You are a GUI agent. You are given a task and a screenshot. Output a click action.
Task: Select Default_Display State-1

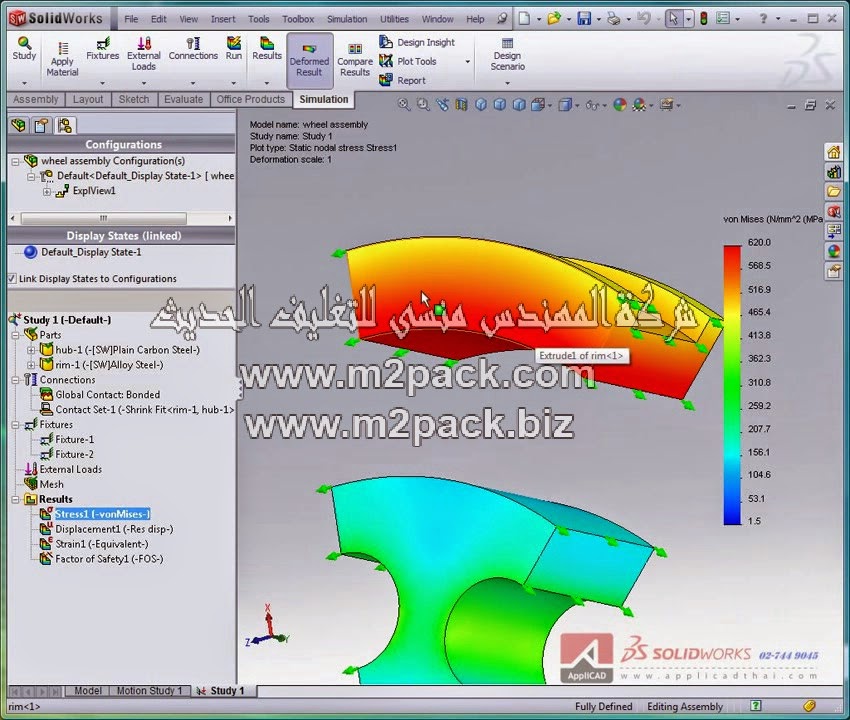pyautogui.click(x=91, y=252)
